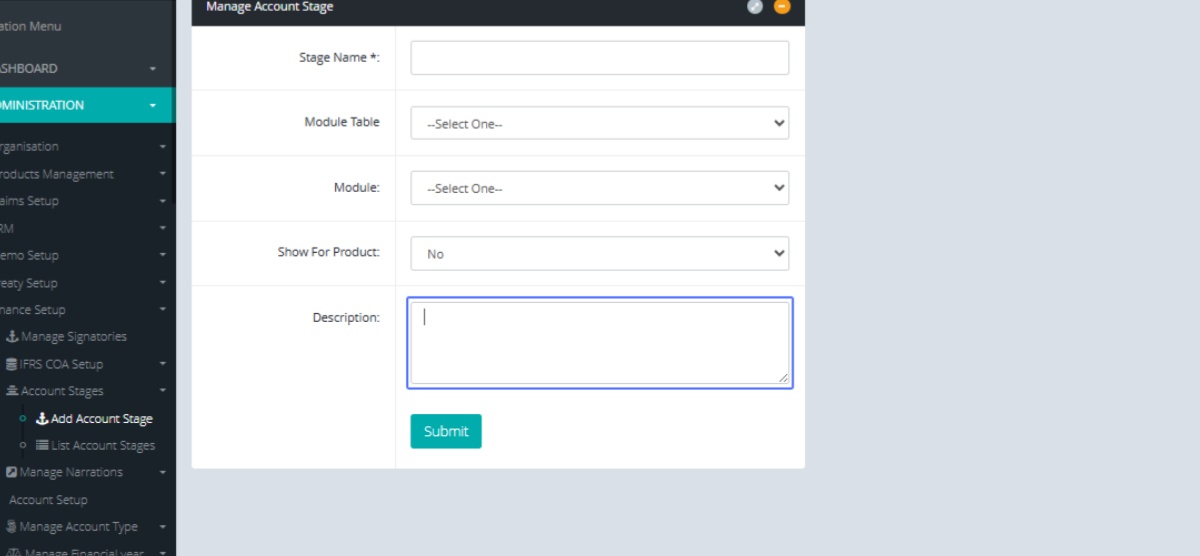
Task: Click the List Account Stages list icon
Action: point(42,445)
